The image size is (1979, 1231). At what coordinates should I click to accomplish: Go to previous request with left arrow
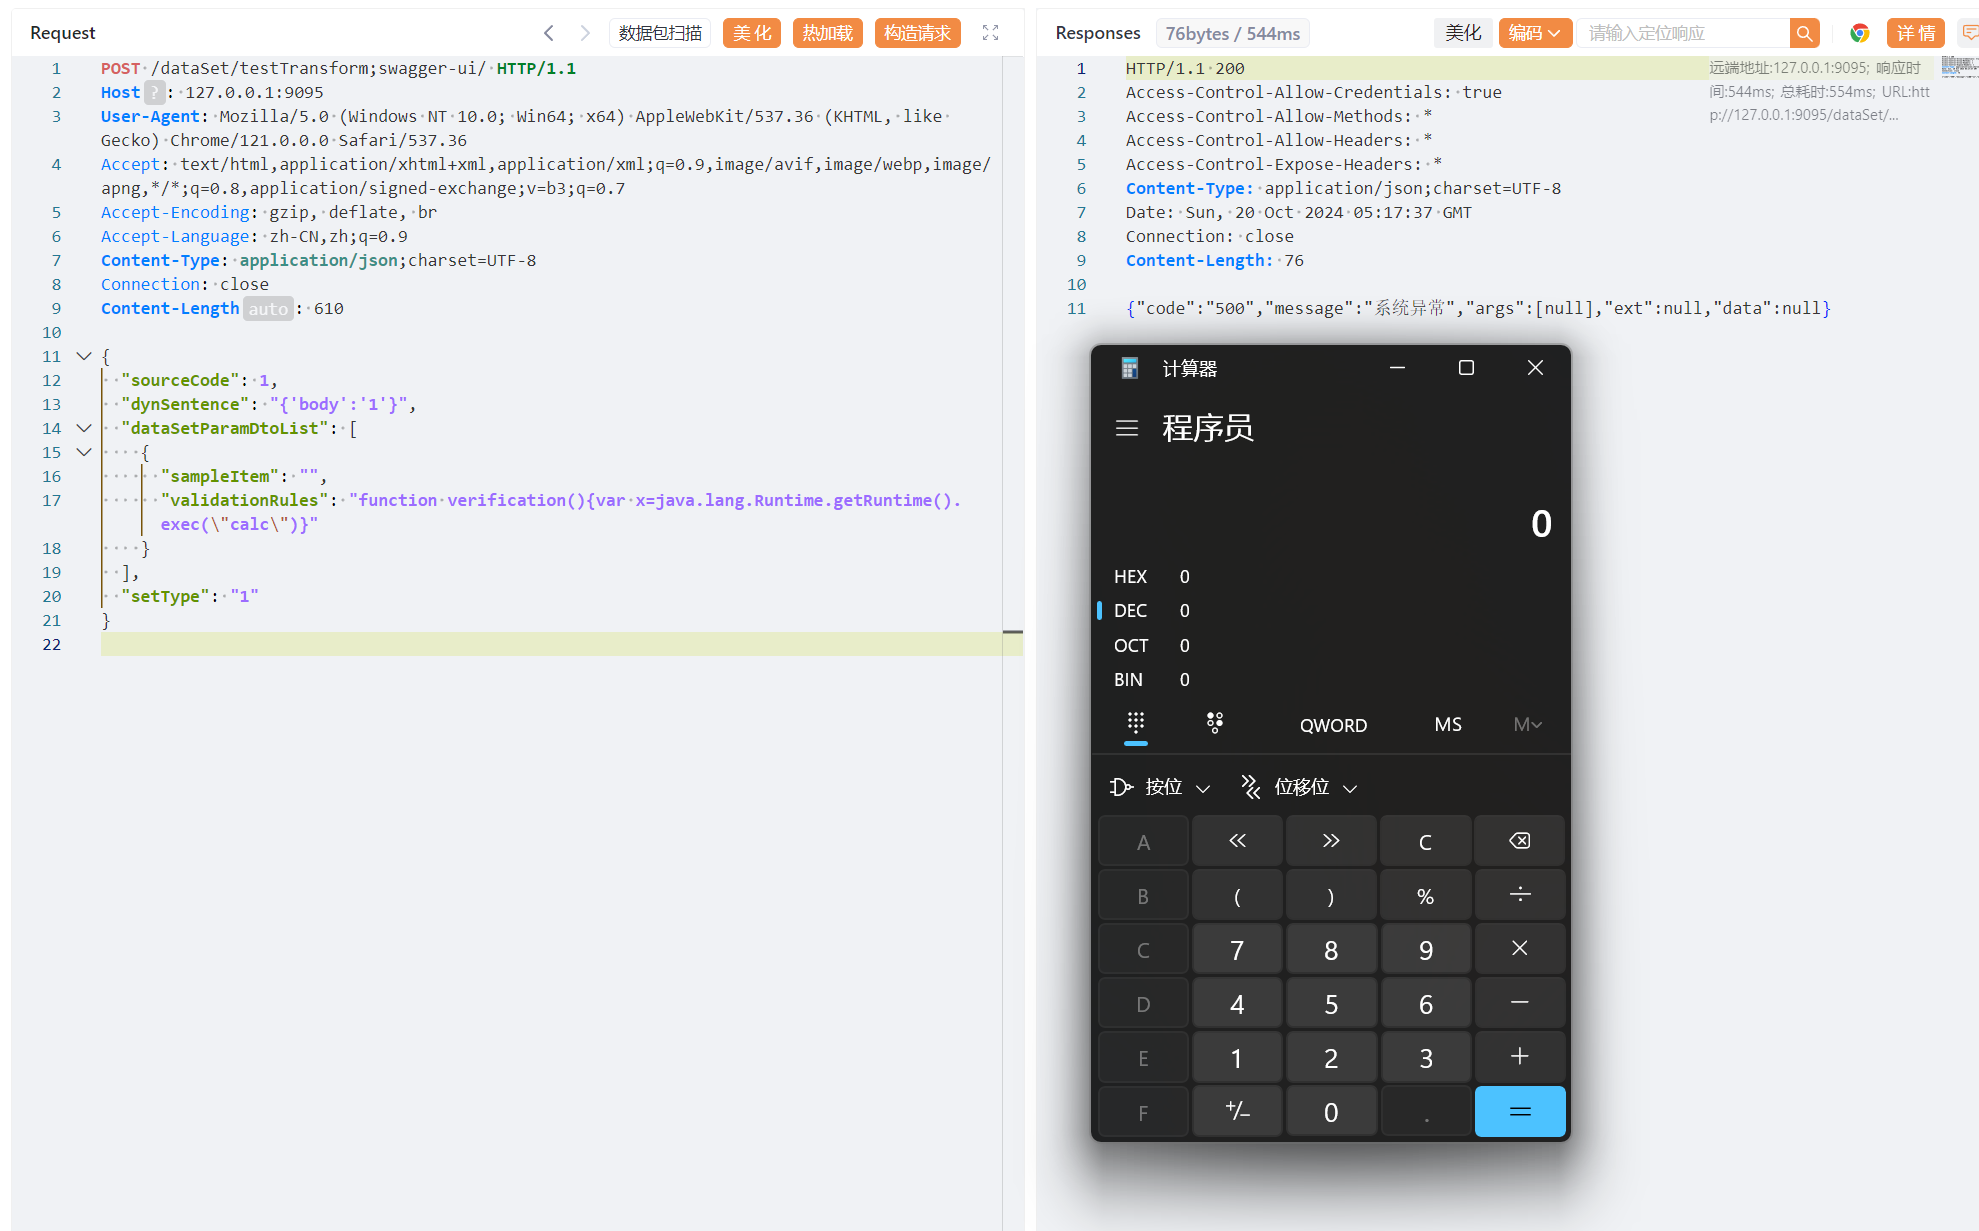[x=549, y=33]
